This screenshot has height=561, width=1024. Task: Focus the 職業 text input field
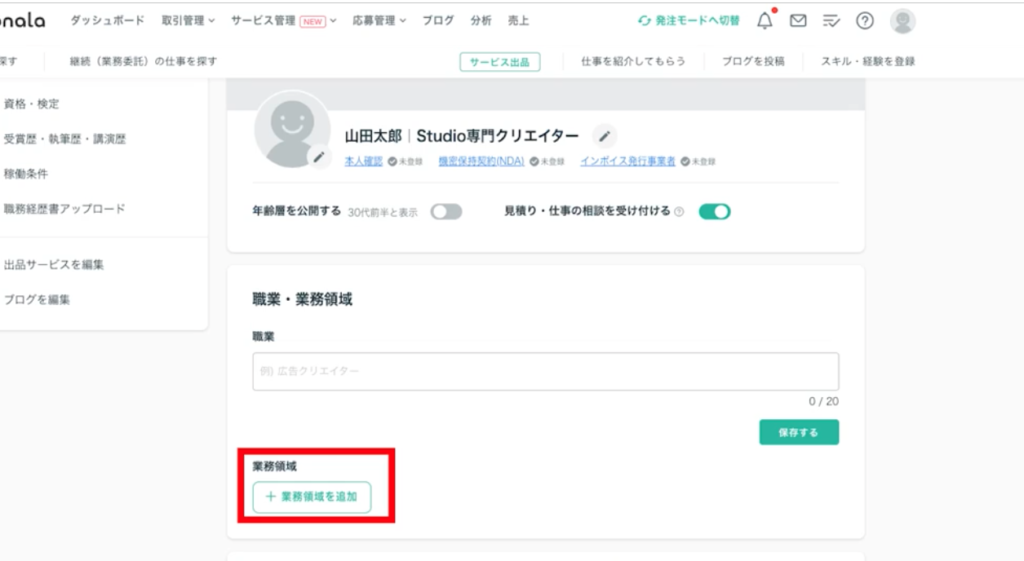point(545,372)
